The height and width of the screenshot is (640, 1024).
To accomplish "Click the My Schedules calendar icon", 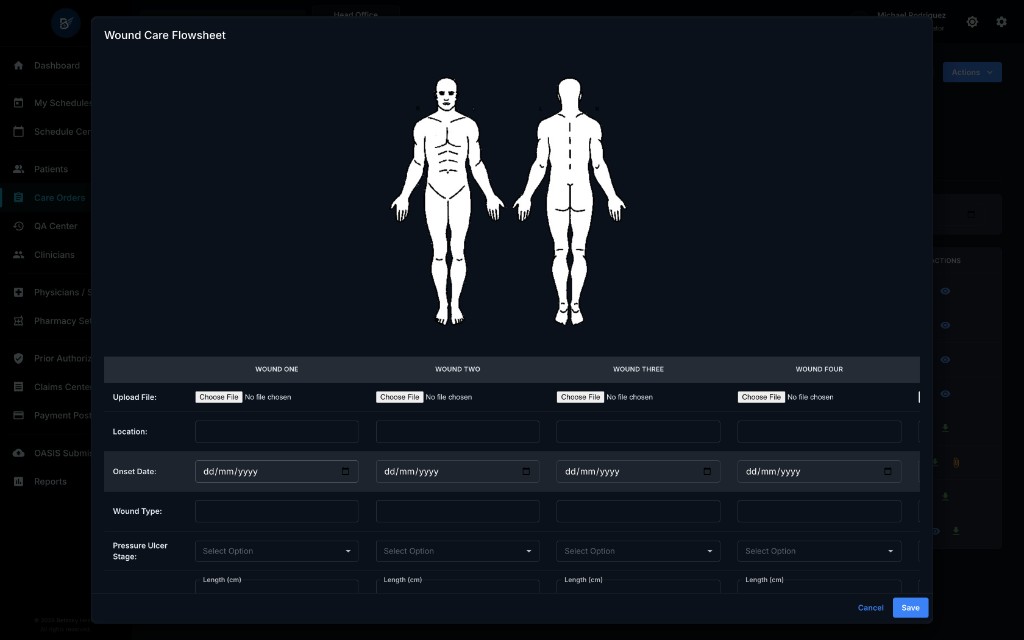I will 18,103.
